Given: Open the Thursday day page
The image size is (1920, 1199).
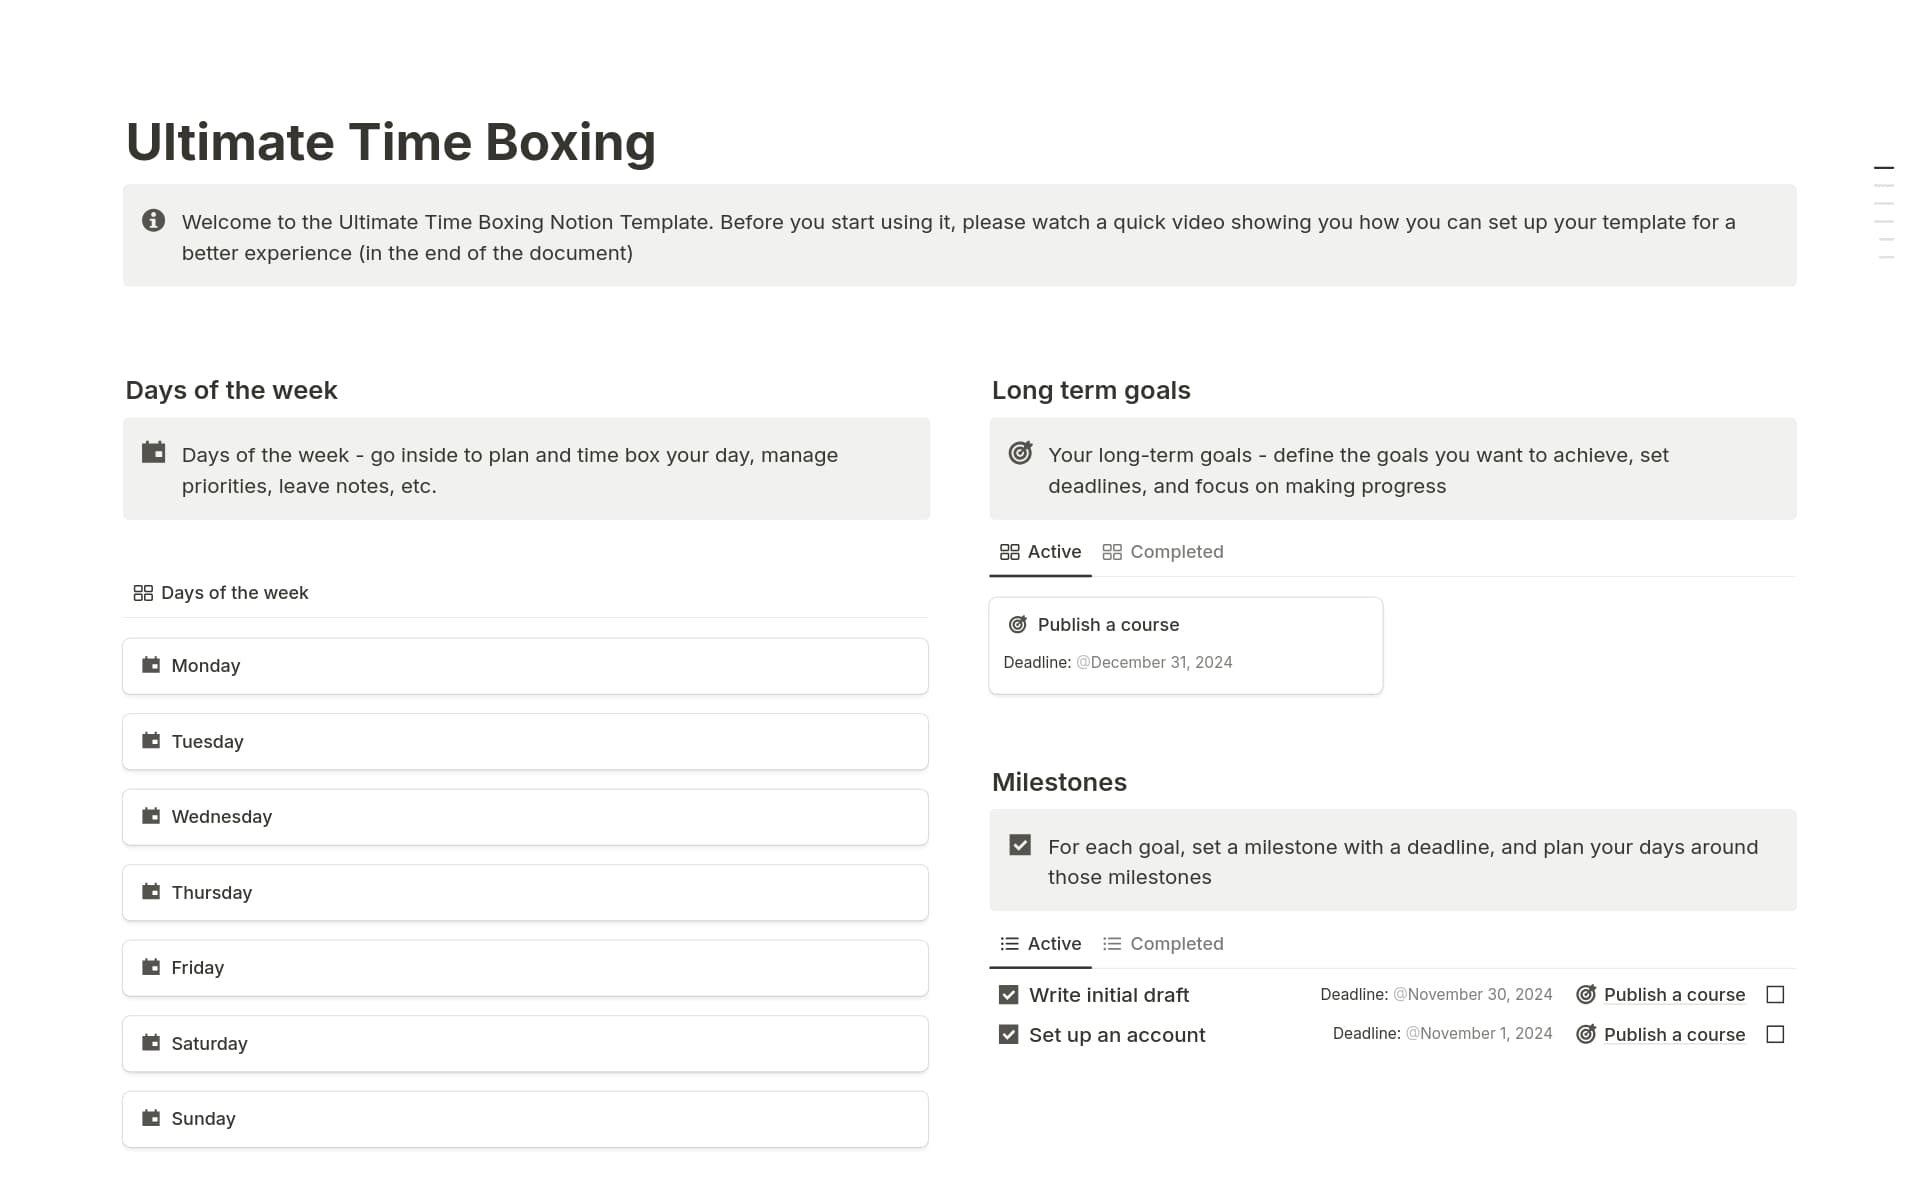Looking at the screenshot, I should [212, 892].
